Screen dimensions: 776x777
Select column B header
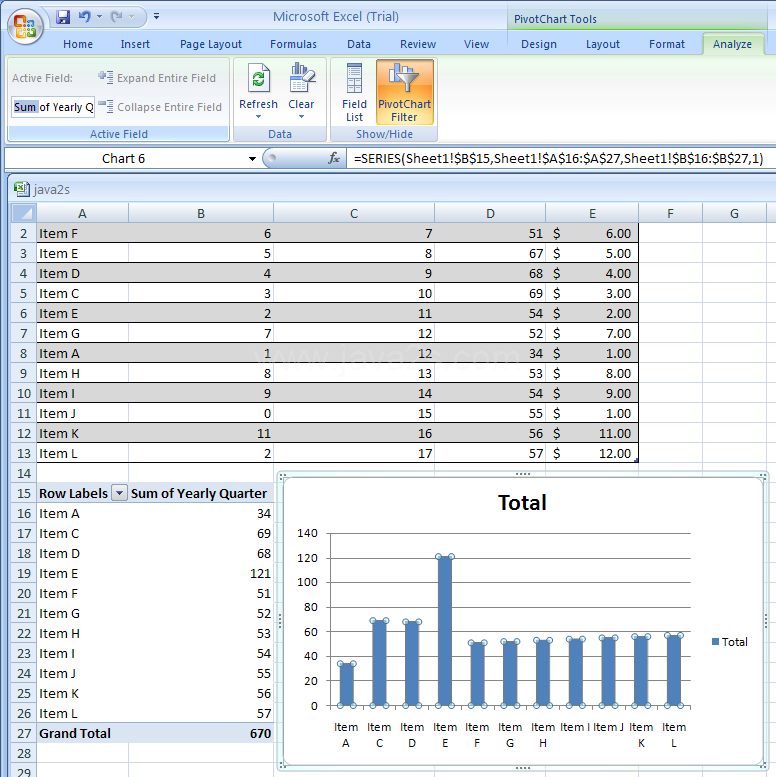[x=201, y=214]
